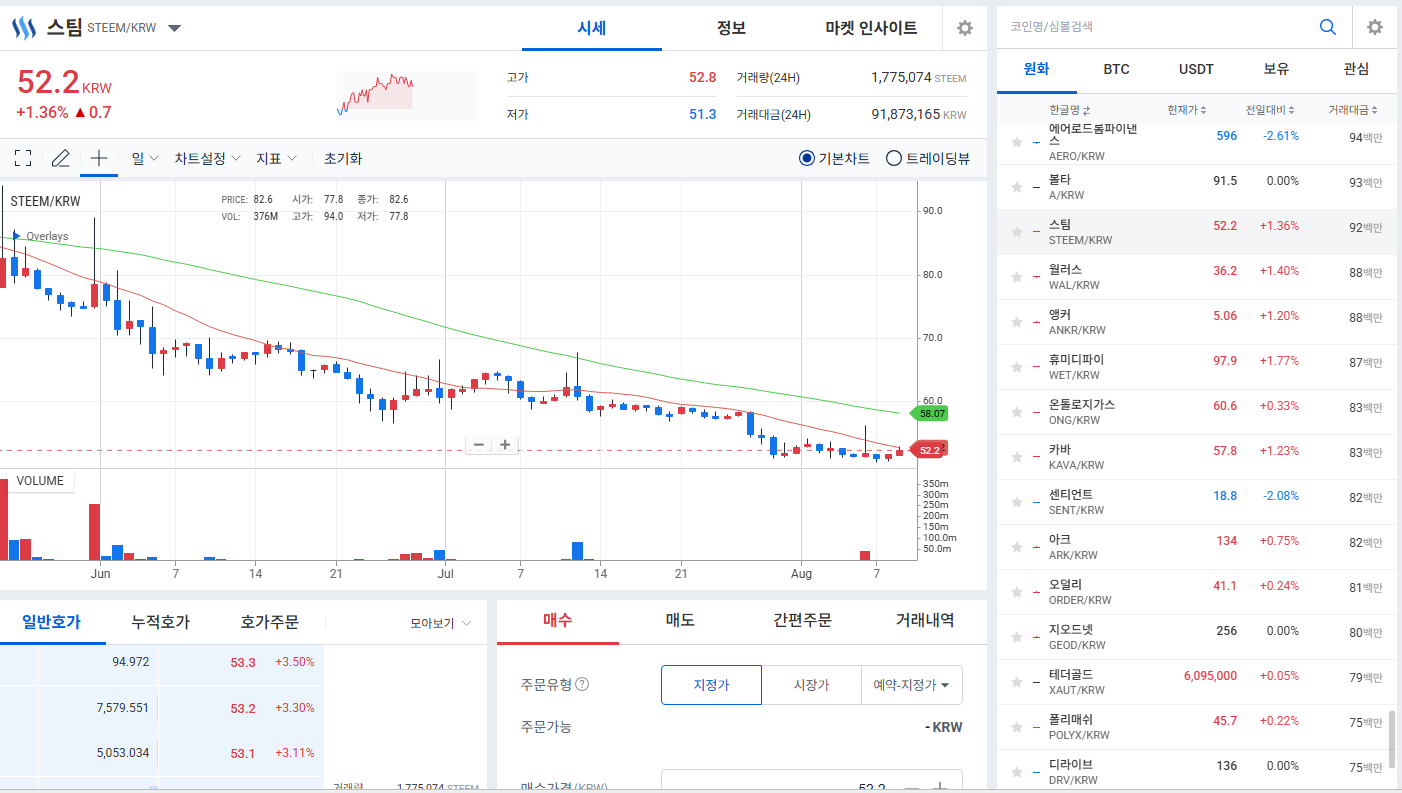Select the 원화 market tab

point(1037,69)
